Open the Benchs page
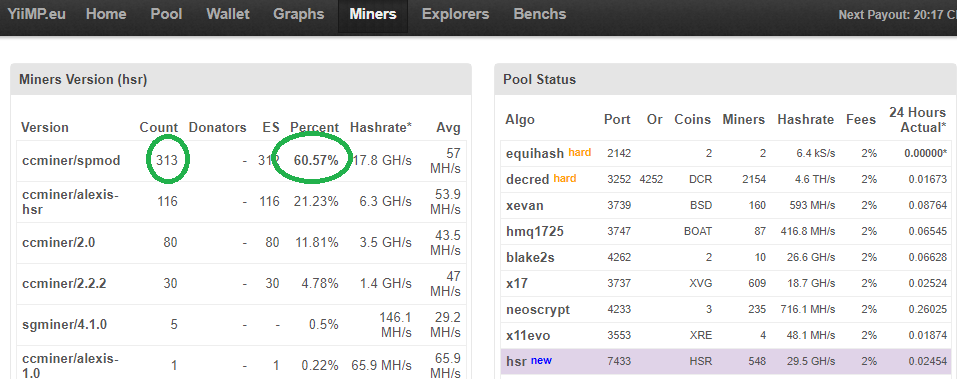 pos(540,14)
